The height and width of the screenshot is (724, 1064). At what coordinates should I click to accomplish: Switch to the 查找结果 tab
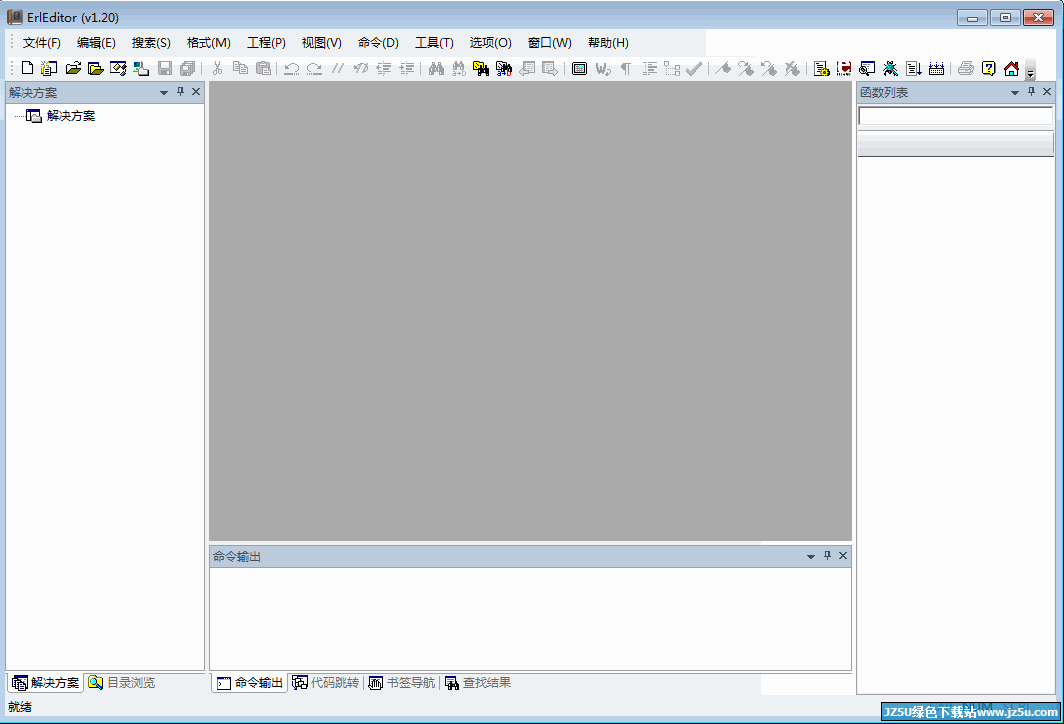[478, 683]
